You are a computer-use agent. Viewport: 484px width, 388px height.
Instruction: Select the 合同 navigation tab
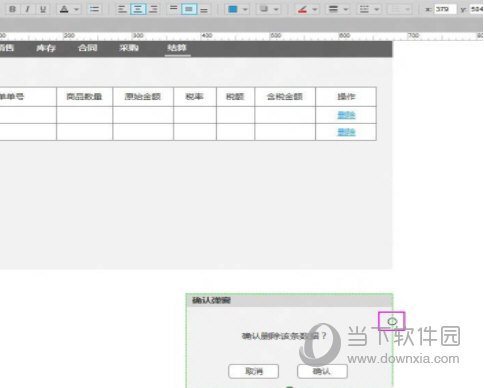[x=88, y=48]
